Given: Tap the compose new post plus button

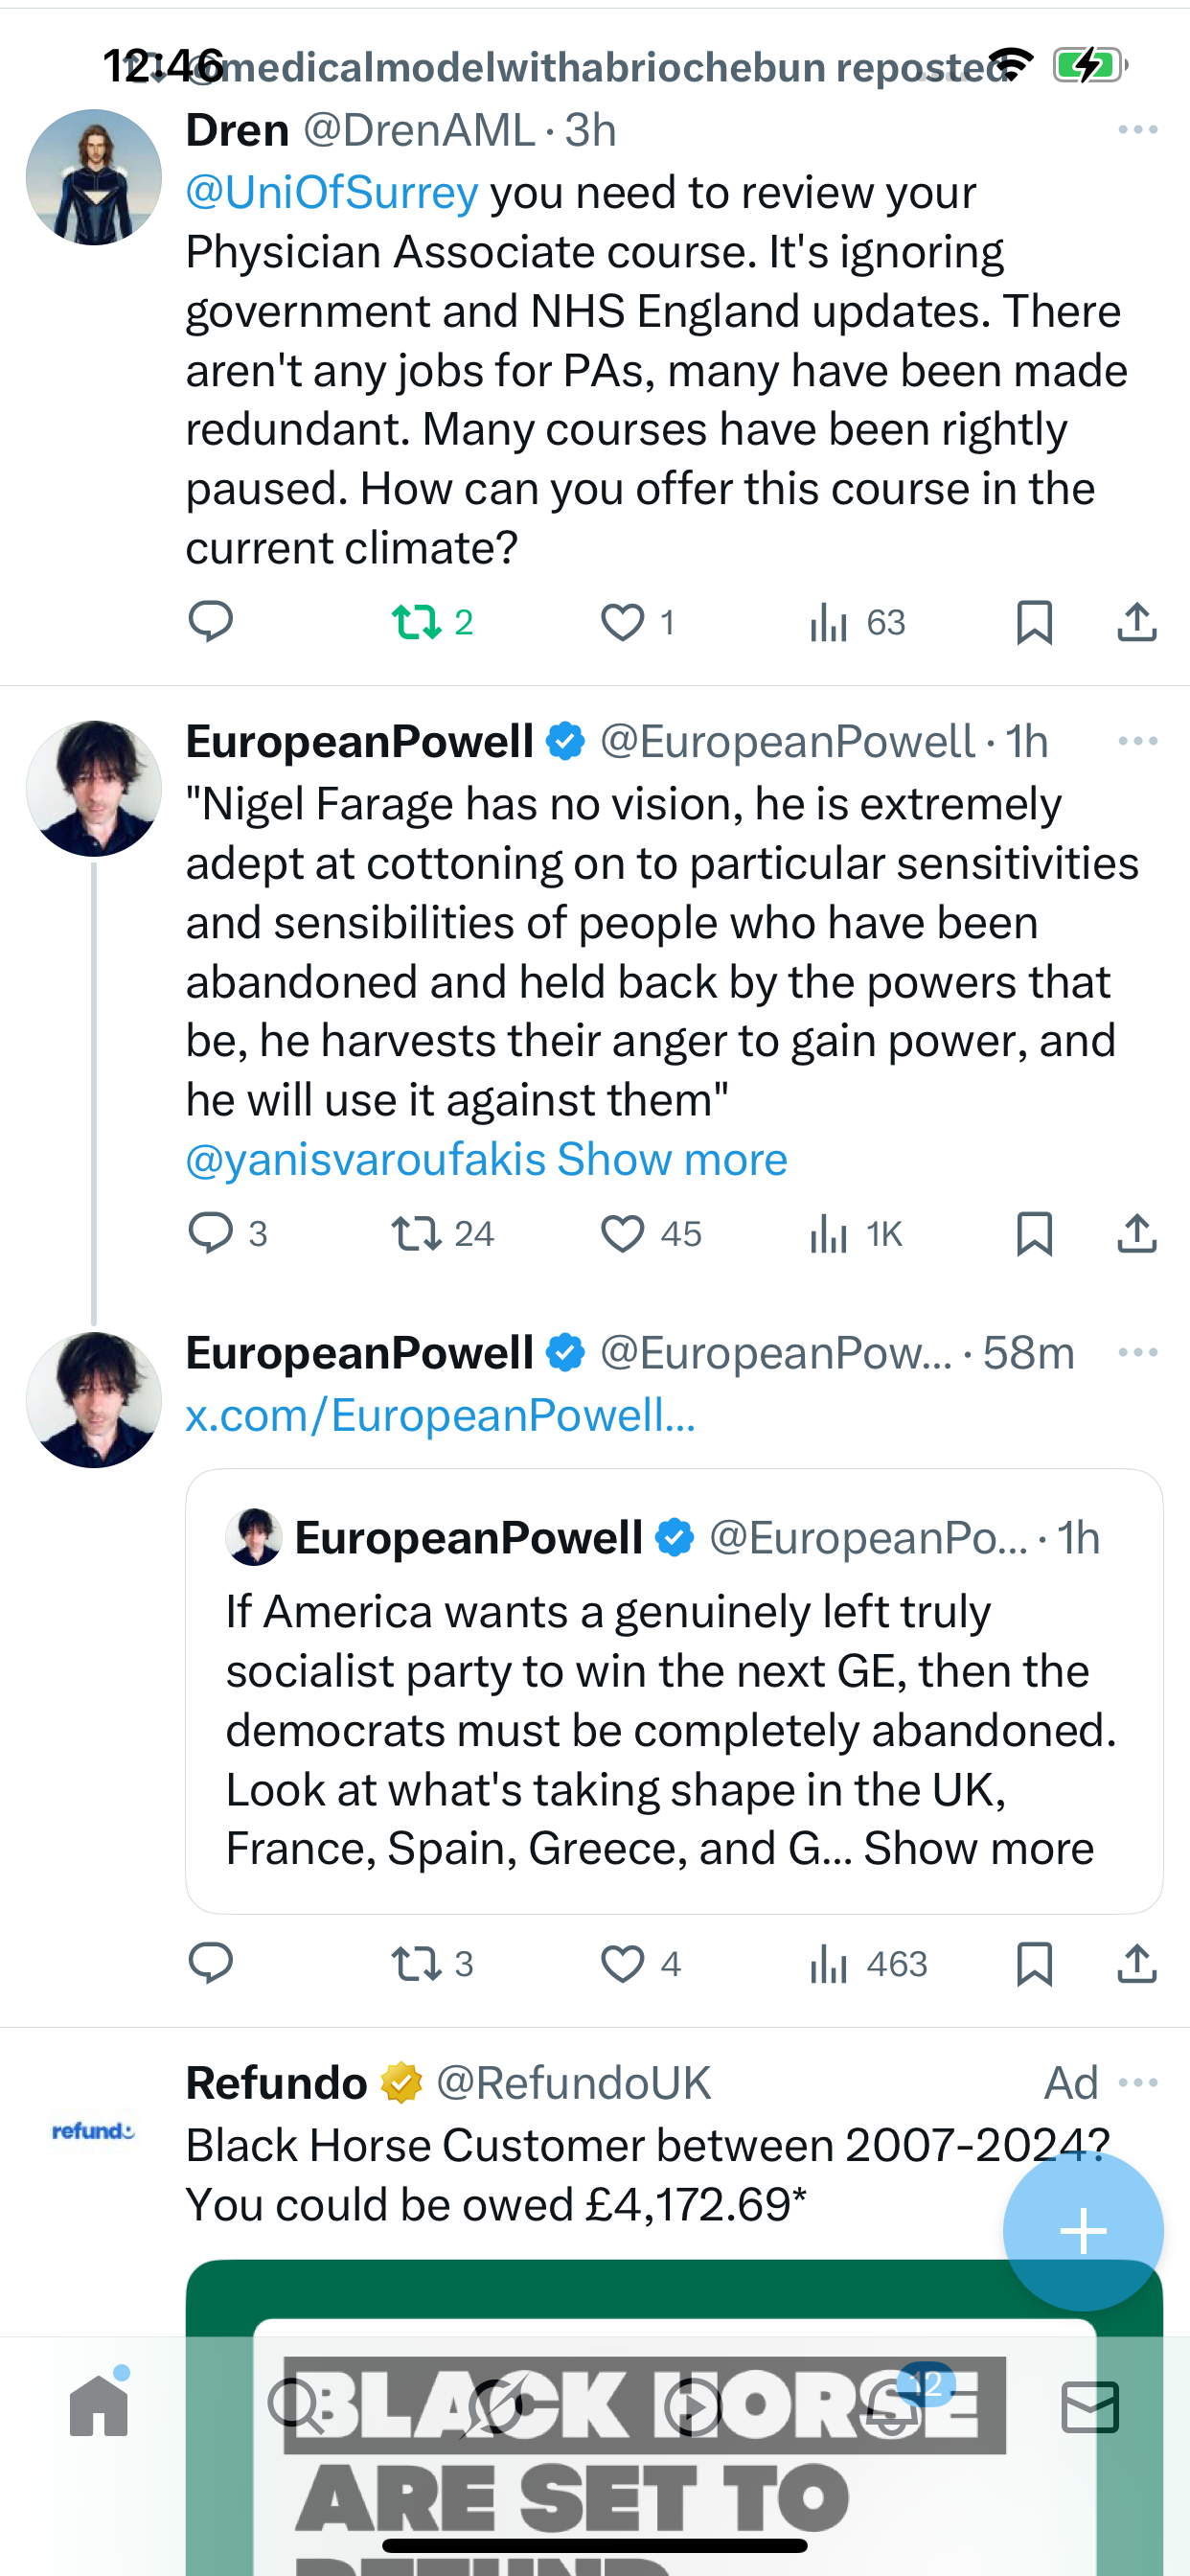Looking at the screenshot, I should point(1082,2231).
